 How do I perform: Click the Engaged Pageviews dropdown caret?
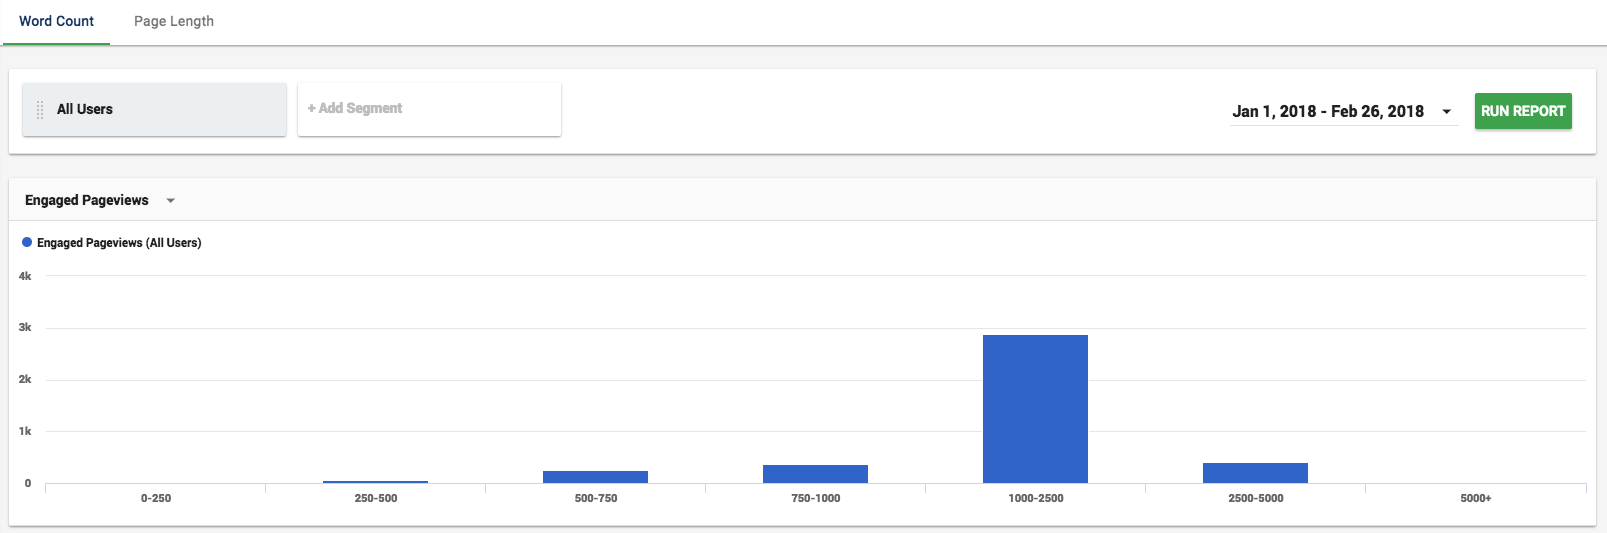[x=171, y=201]
